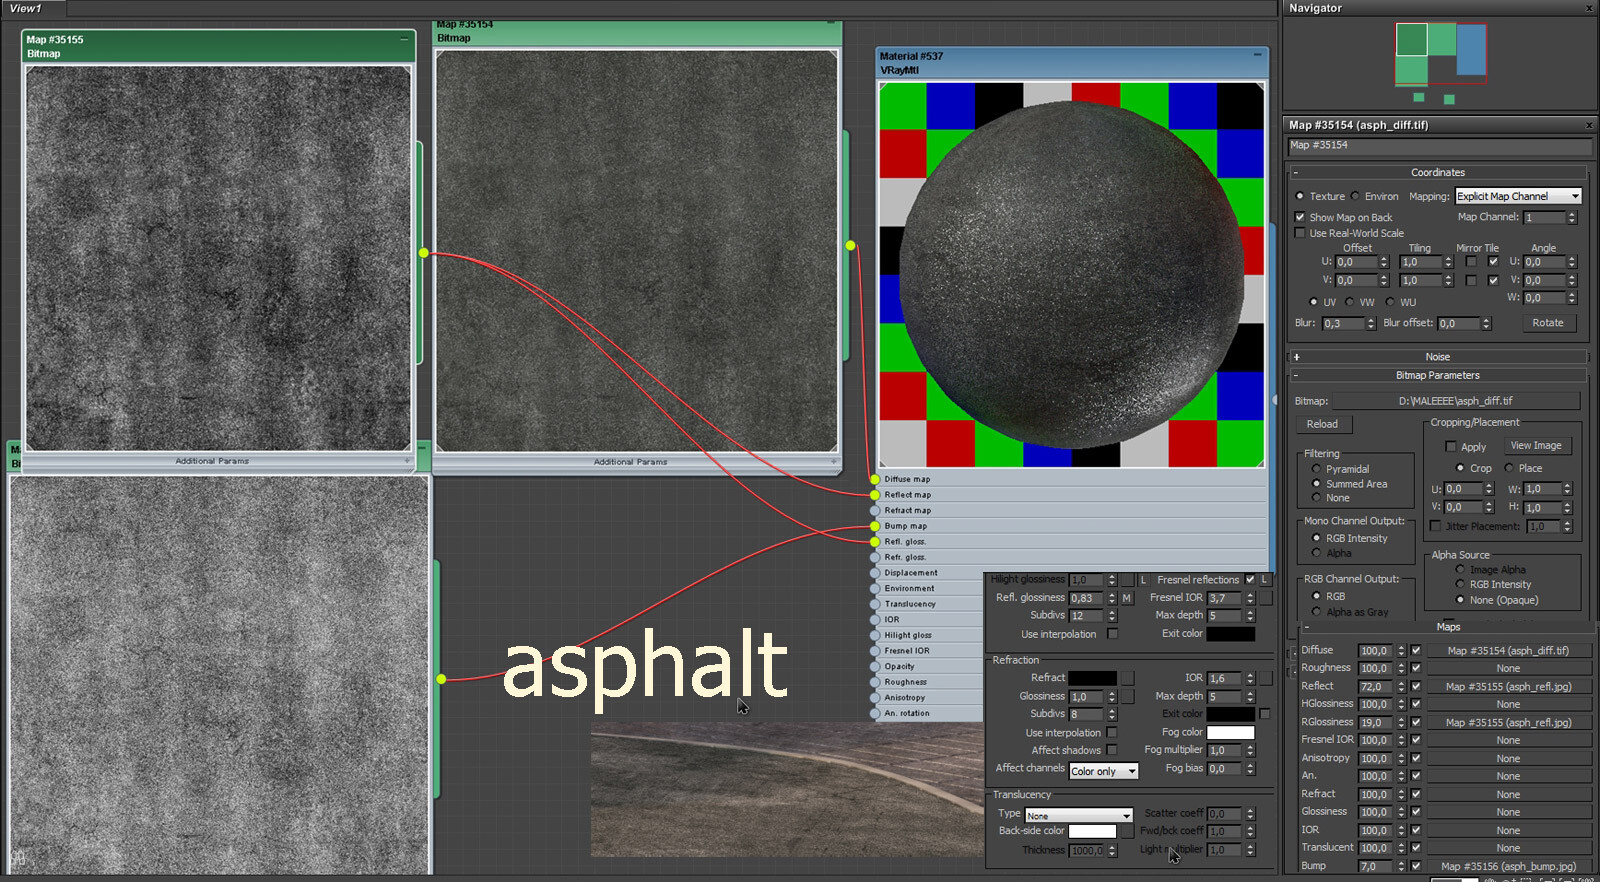Expand Additional Params on Map #35155 node

tap(213, 461)
